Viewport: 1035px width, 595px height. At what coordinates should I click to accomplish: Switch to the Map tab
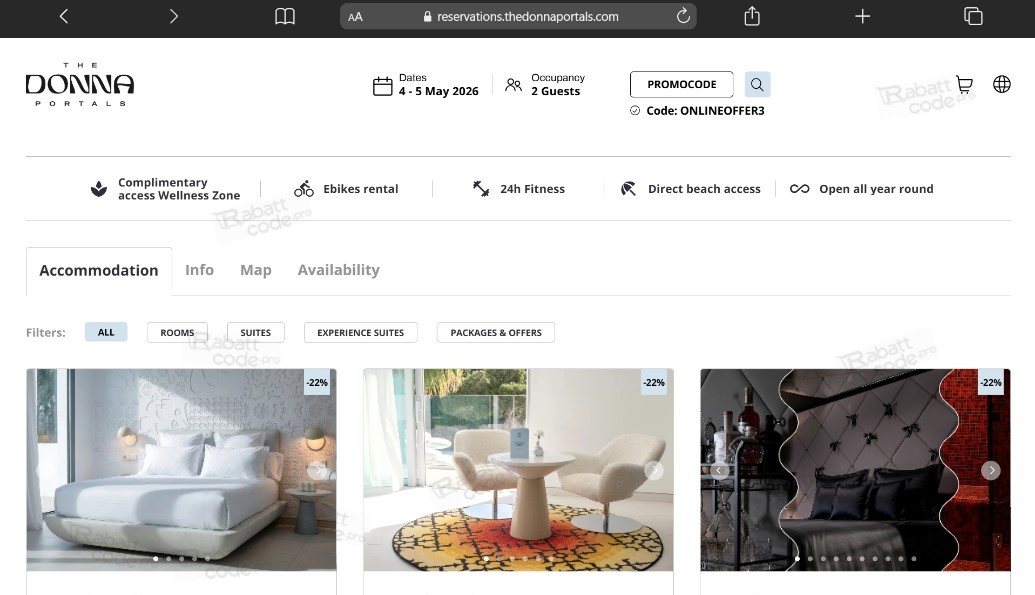[255, 270]
